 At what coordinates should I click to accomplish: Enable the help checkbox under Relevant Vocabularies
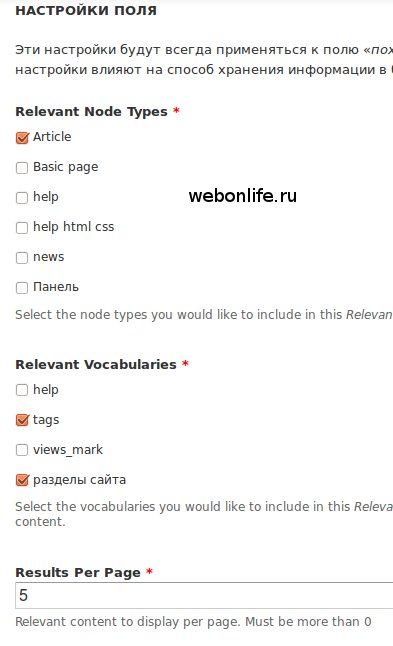tap(22, 390)
